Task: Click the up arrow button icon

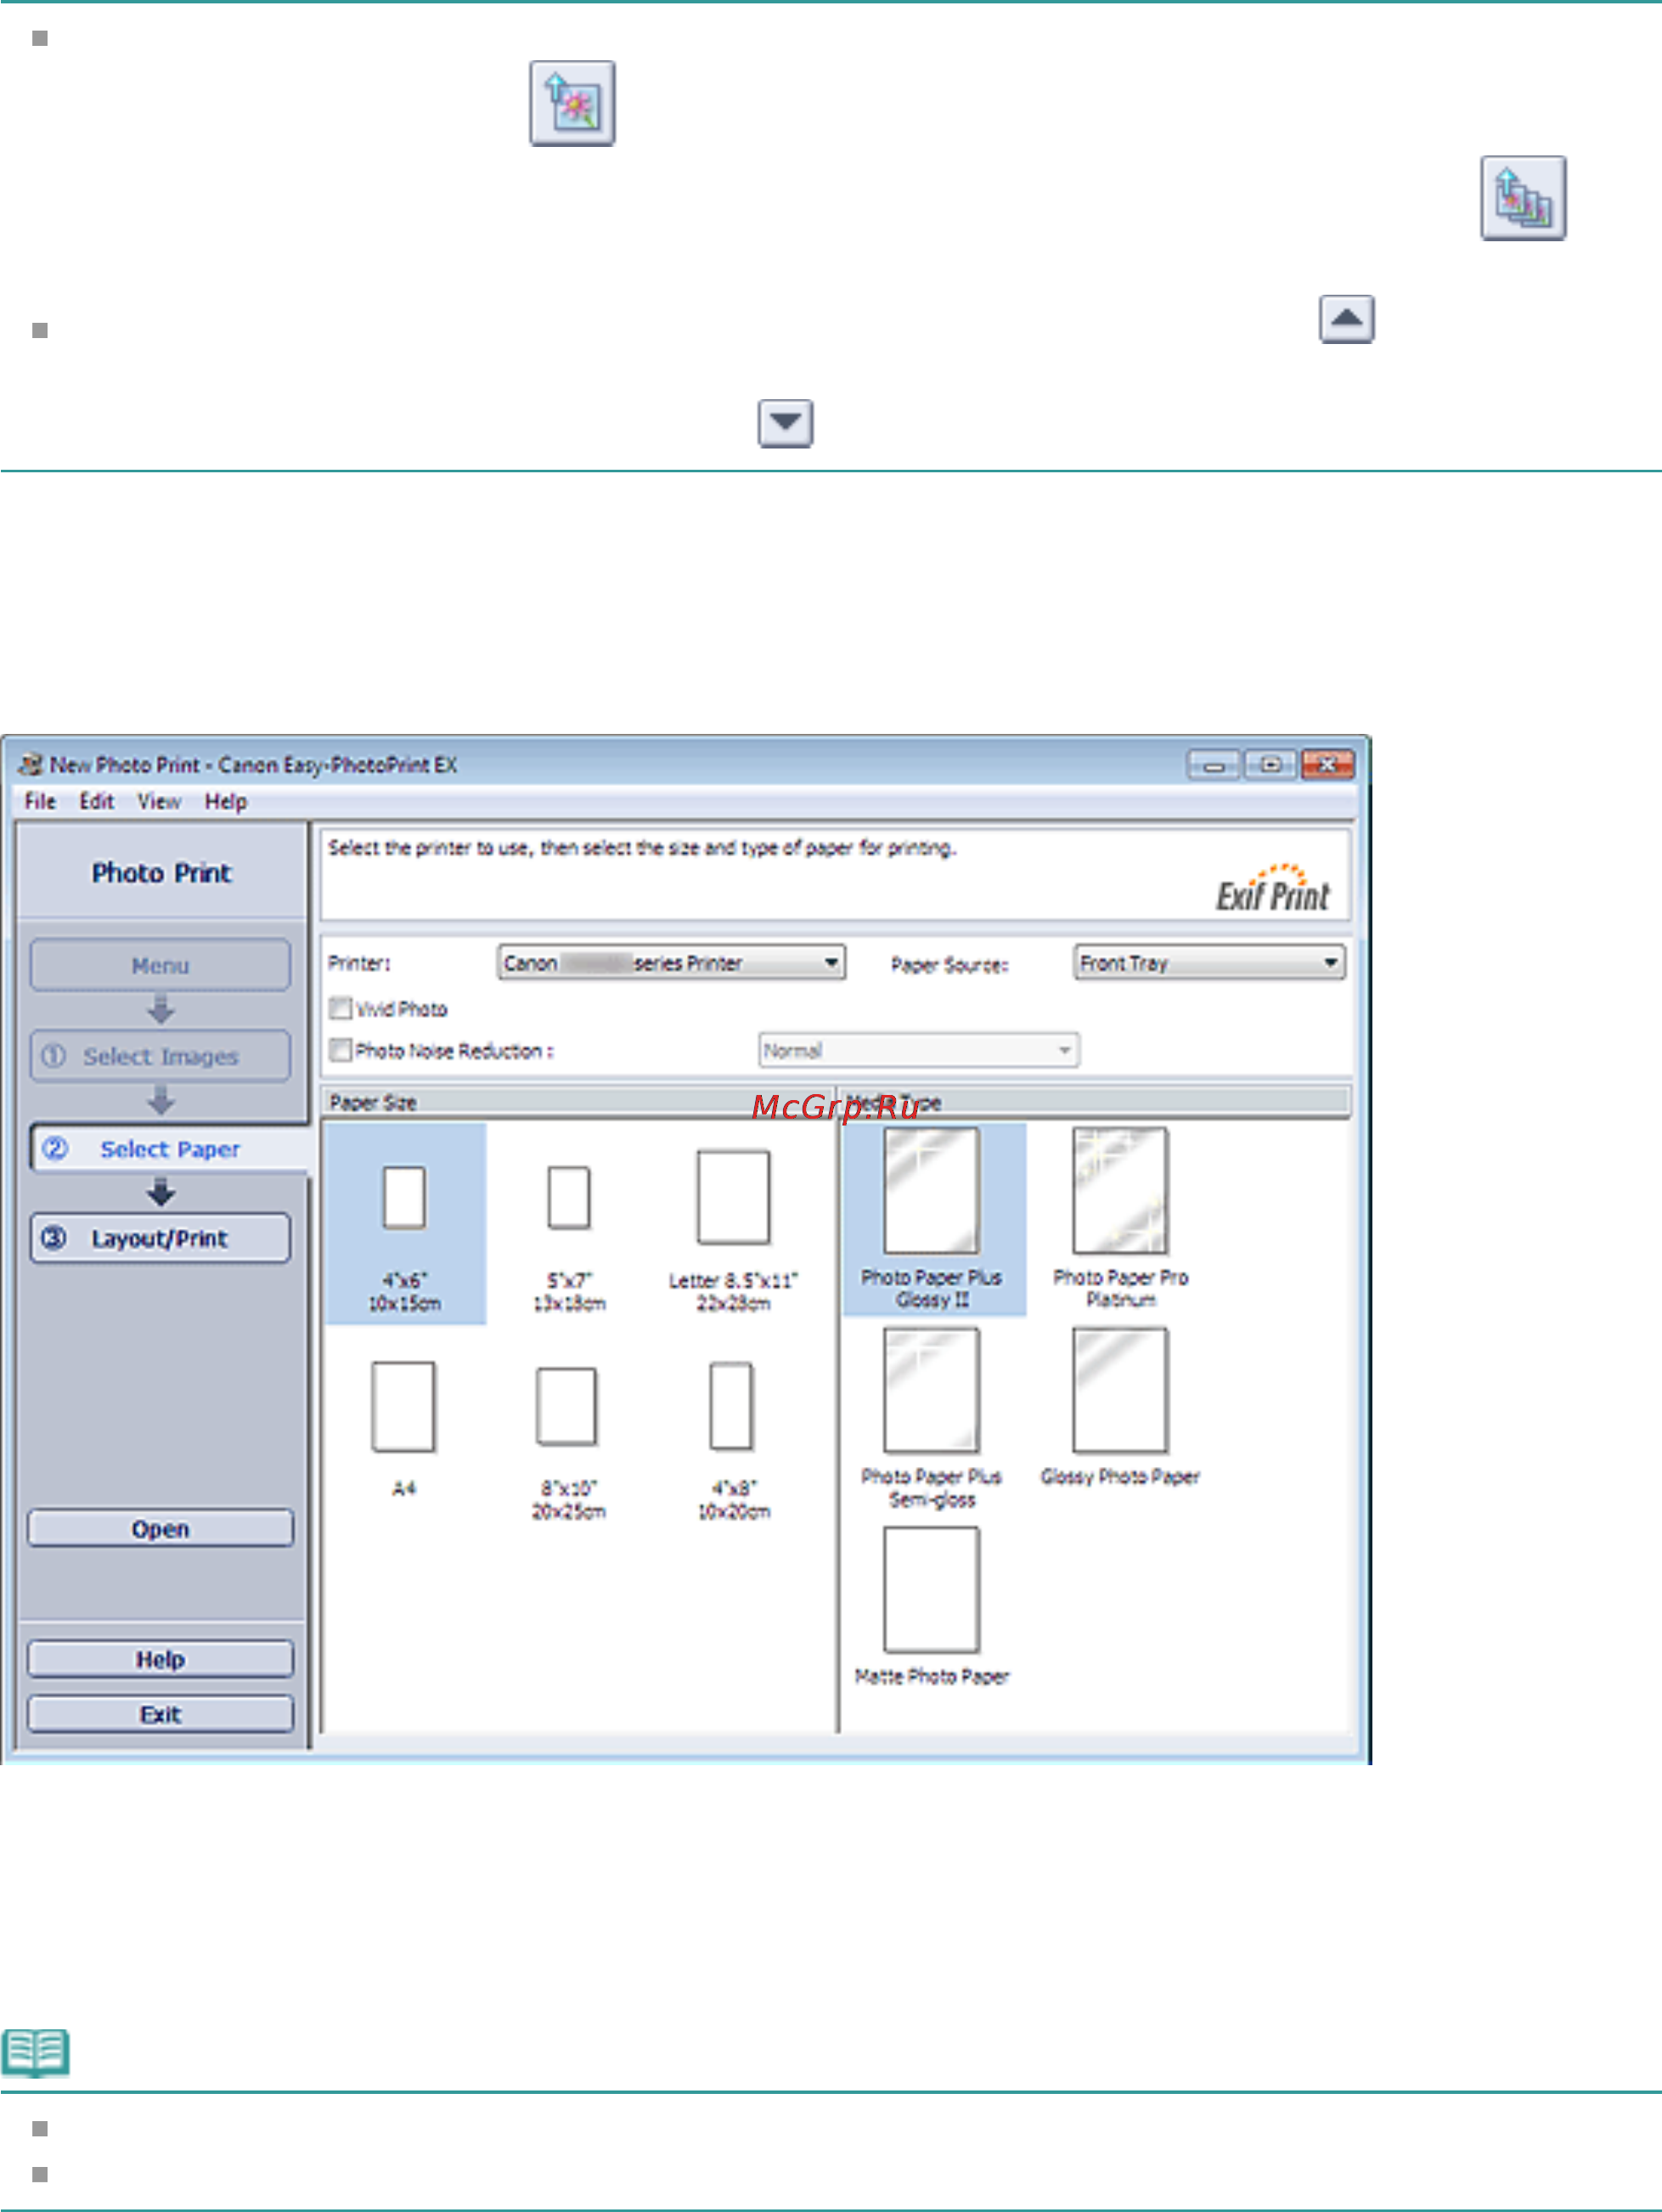Action: click(1346, 319)
